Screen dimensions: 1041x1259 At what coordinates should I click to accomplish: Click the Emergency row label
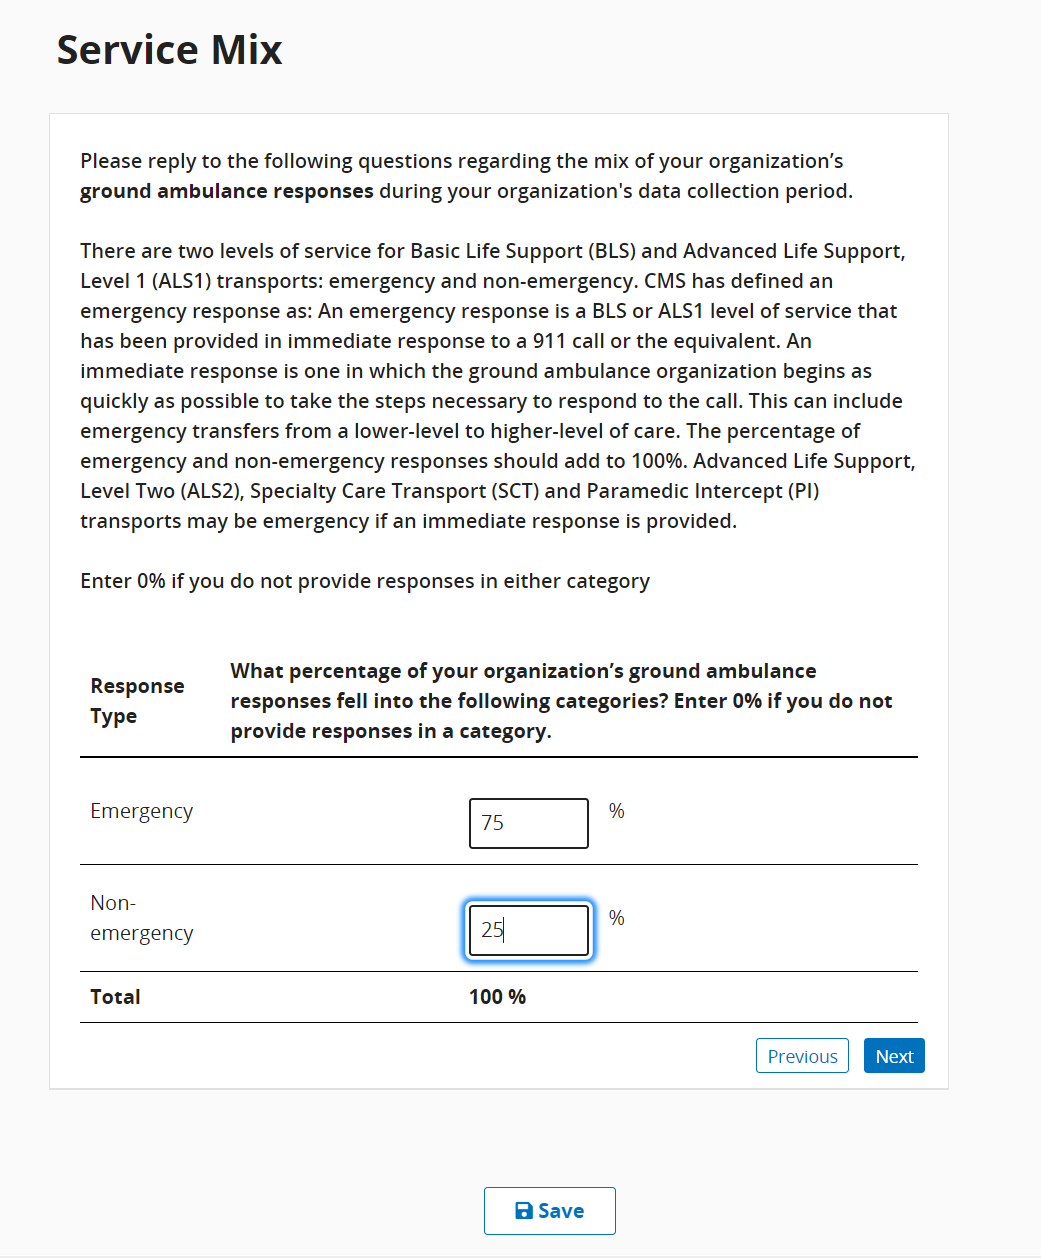141,811
